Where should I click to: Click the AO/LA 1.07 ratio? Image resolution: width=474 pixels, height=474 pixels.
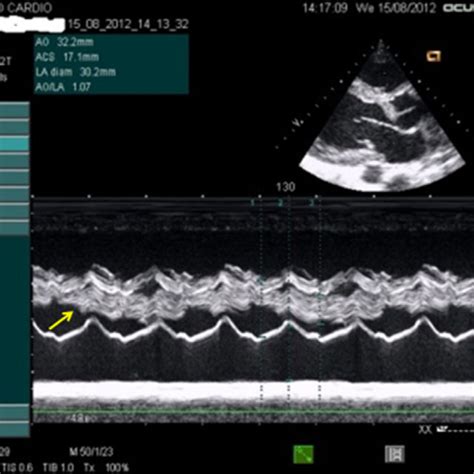tap(63, 87)
